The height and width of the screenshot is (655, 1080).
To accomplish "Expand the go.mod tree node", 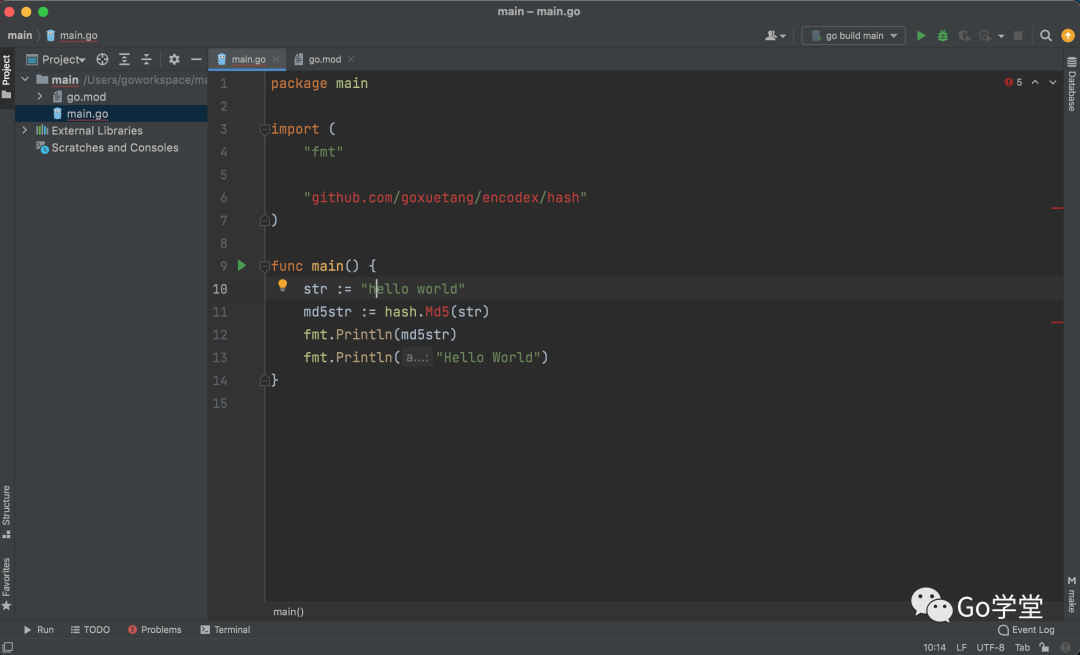I will 40,97.
